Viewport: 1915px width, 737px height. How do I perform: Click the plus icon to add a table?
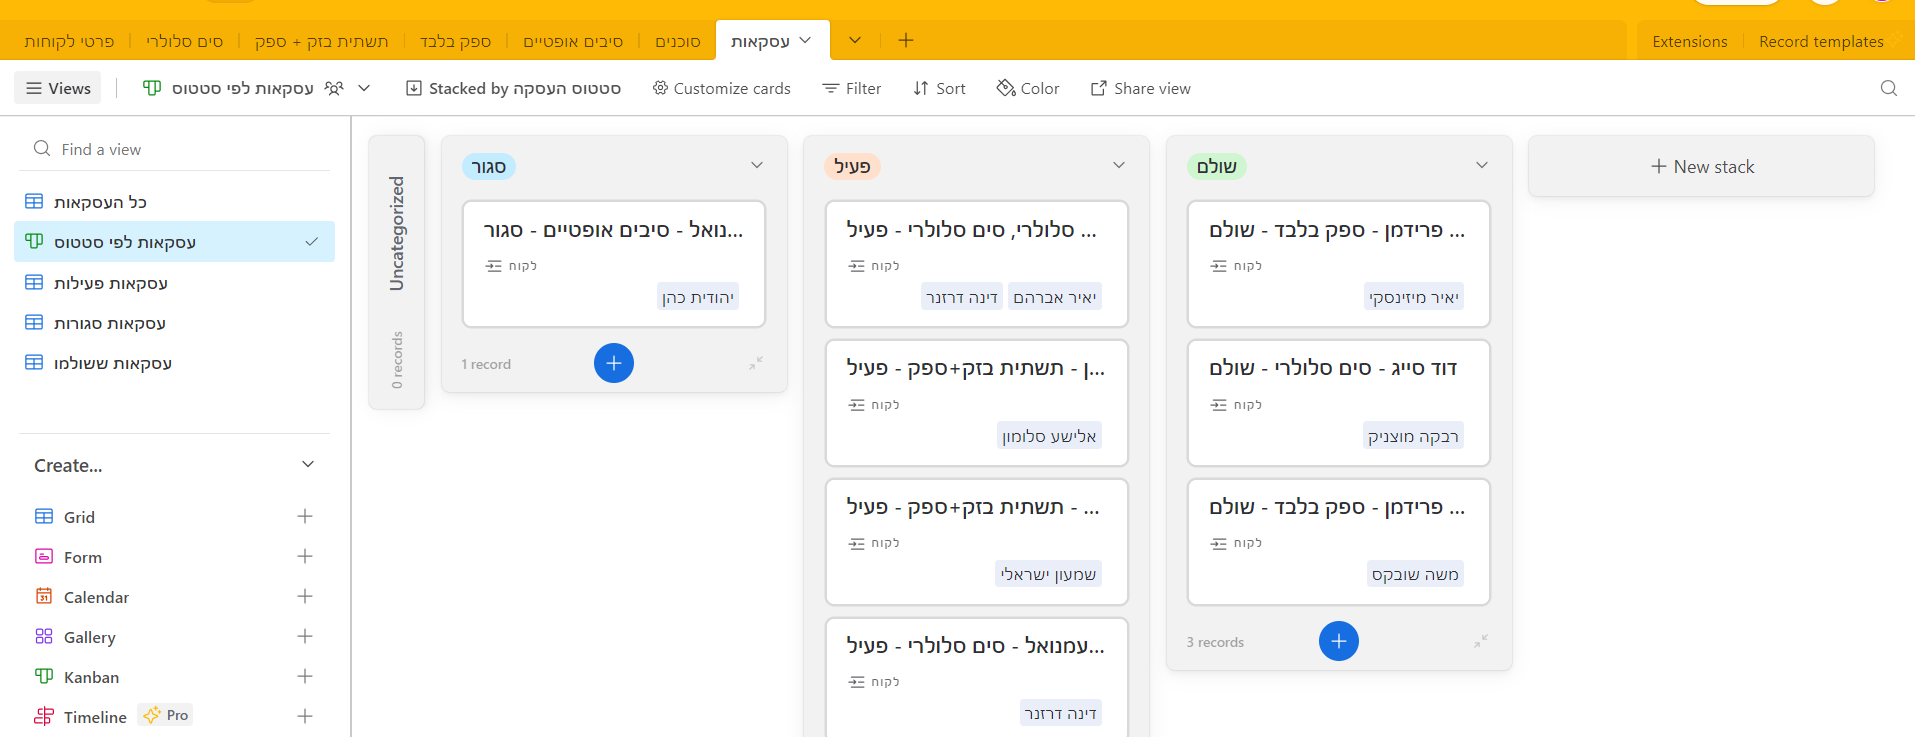[x=906, y=40]
